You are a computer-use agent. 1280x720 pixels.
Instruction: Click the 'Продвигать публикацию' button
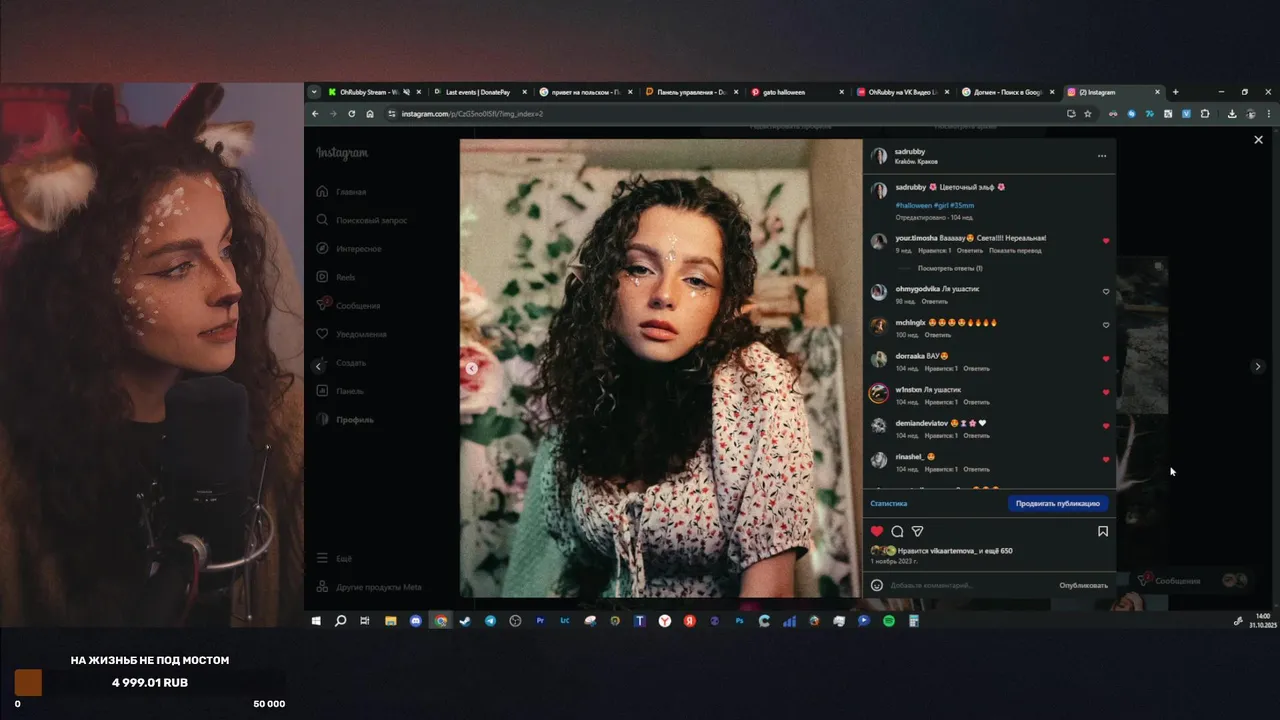(1058, 504)
